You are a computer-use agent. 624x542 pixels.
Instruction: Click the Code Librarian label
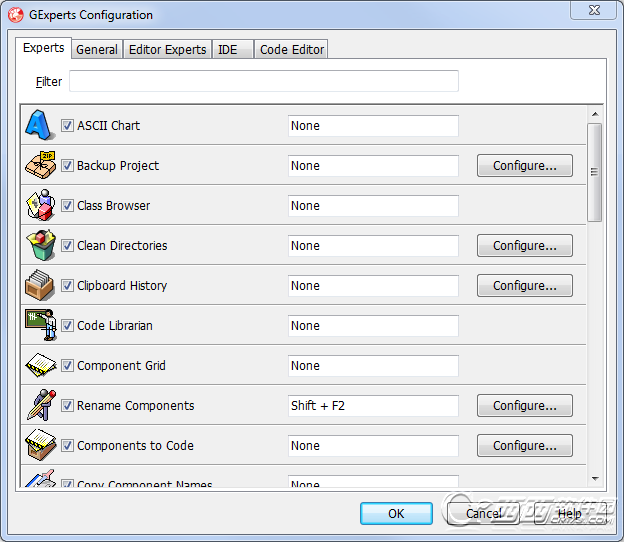pos(115,326)
